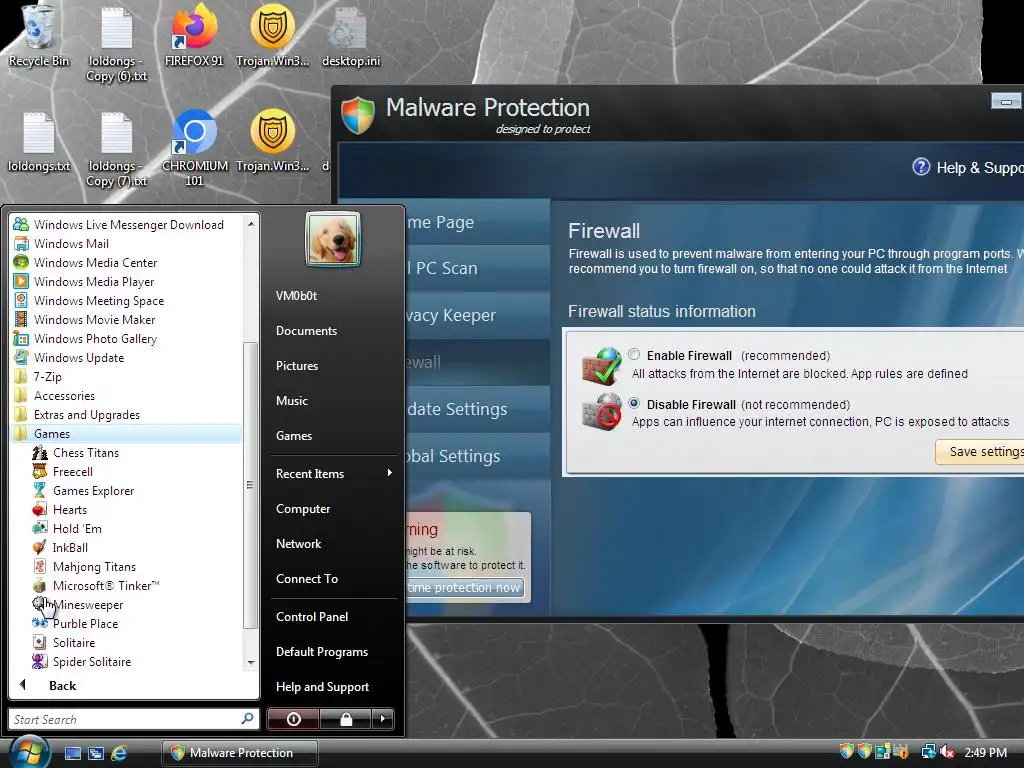Open Default Programs from start menu

click(321, 652)
